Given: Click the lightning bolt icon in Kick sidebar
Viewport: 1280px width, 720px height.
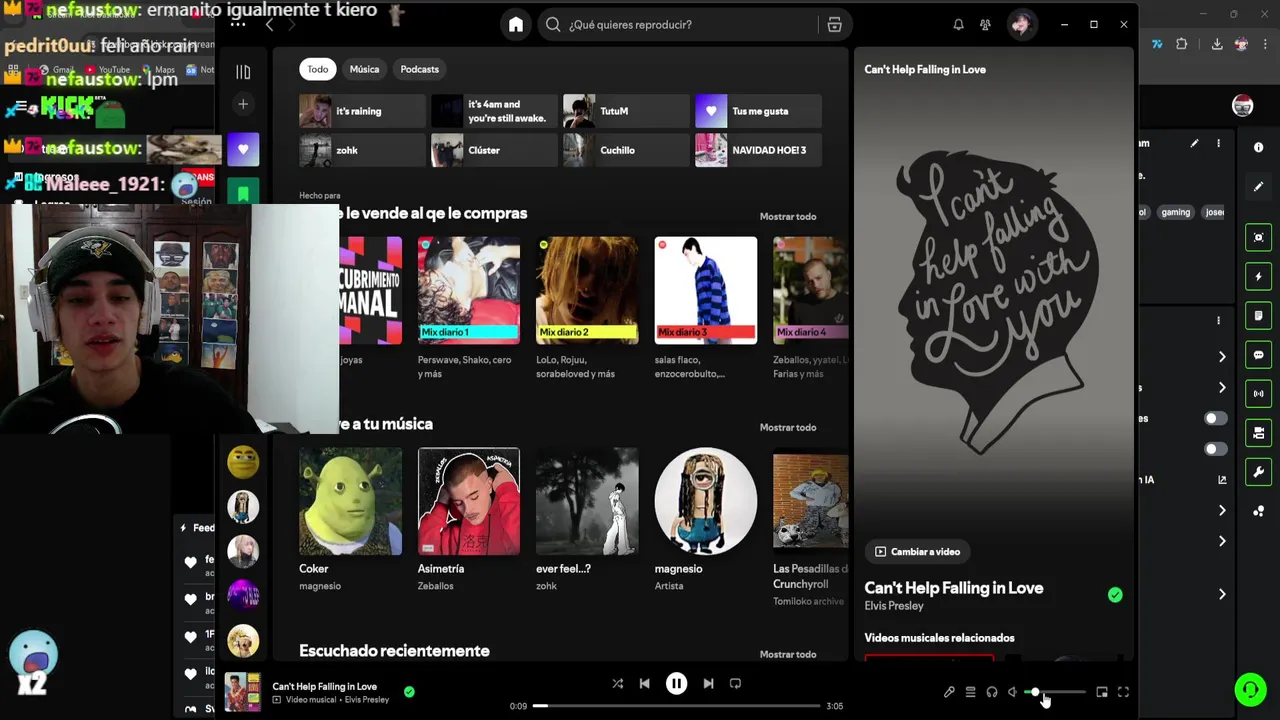Looking at the screenshot, I should (x=1258, y=277).
